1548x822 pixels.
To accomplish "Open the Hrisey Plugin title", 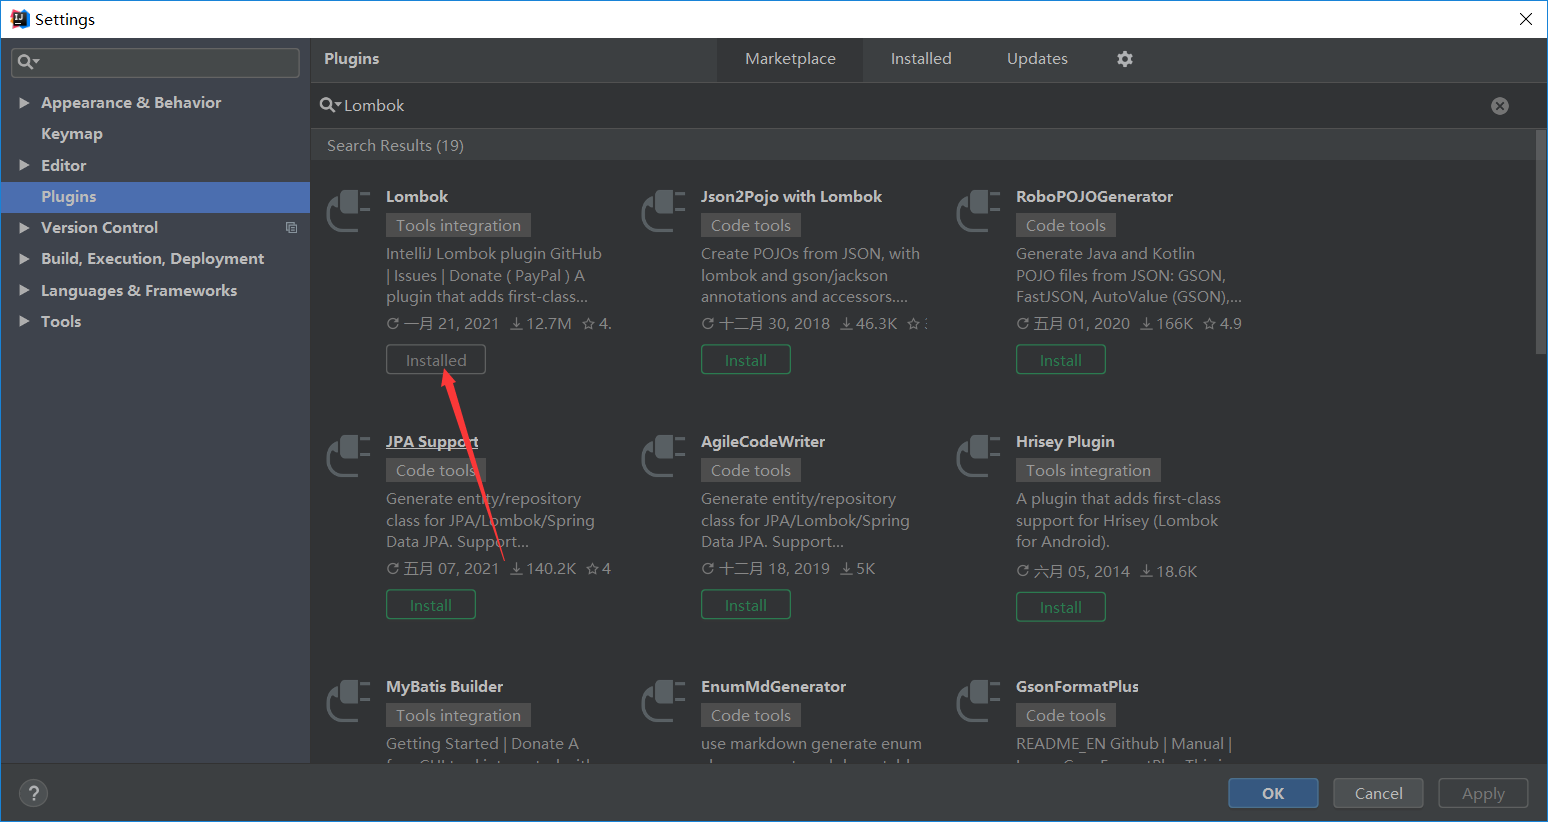I will coord(1065,442).
